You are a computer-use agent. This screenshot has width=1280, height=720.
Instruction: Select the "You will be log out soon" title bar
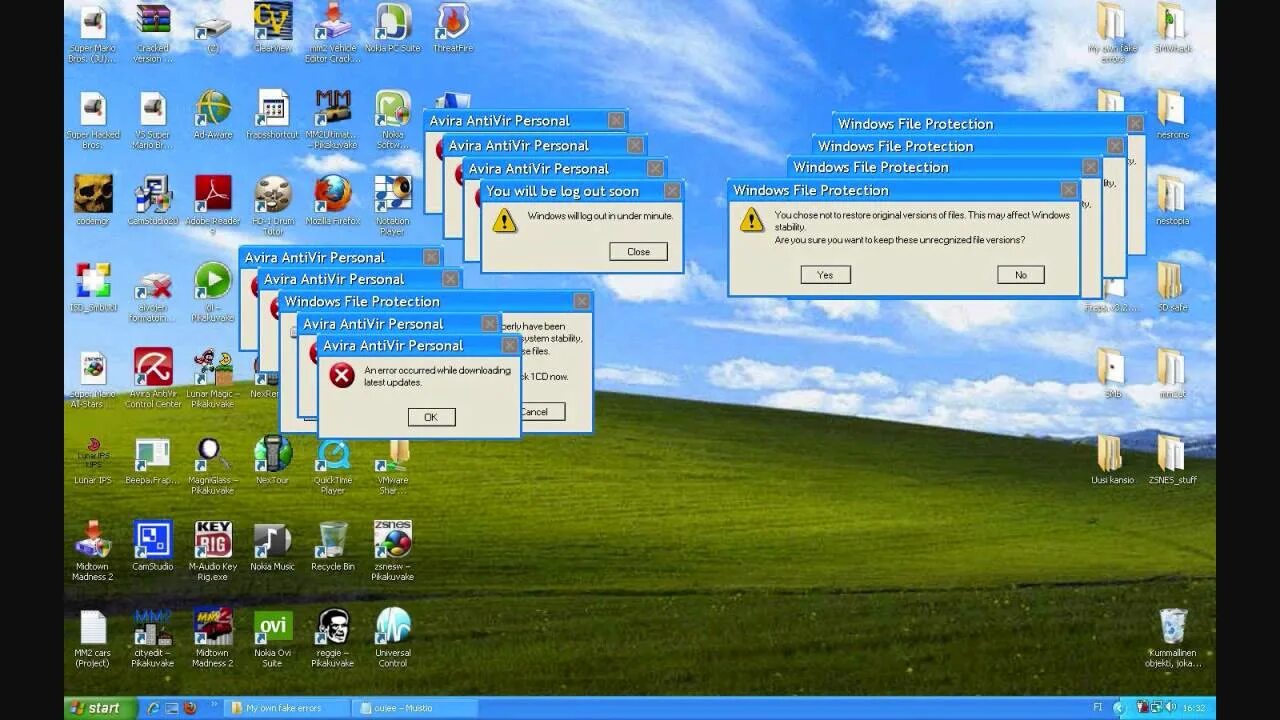(582, 191)
